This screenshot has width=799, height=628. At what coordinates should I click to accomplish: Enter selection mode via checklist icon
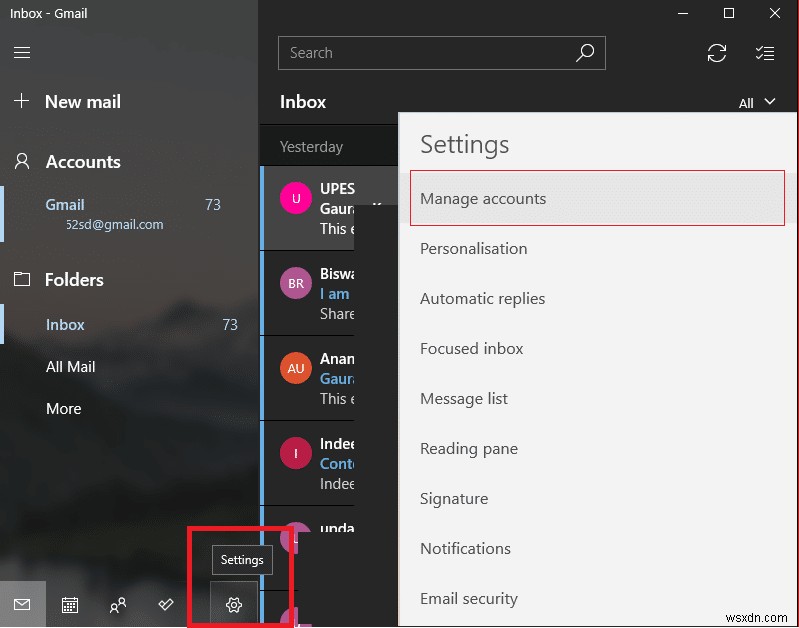pyautogui.click(x=764, y=53)
